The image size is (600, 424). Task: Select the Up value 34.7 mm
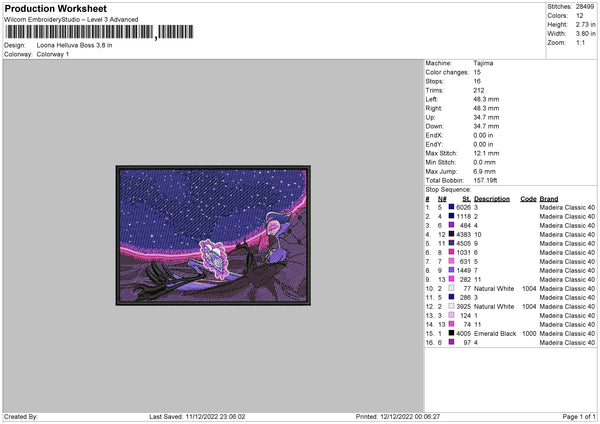(x=486, y=117)
